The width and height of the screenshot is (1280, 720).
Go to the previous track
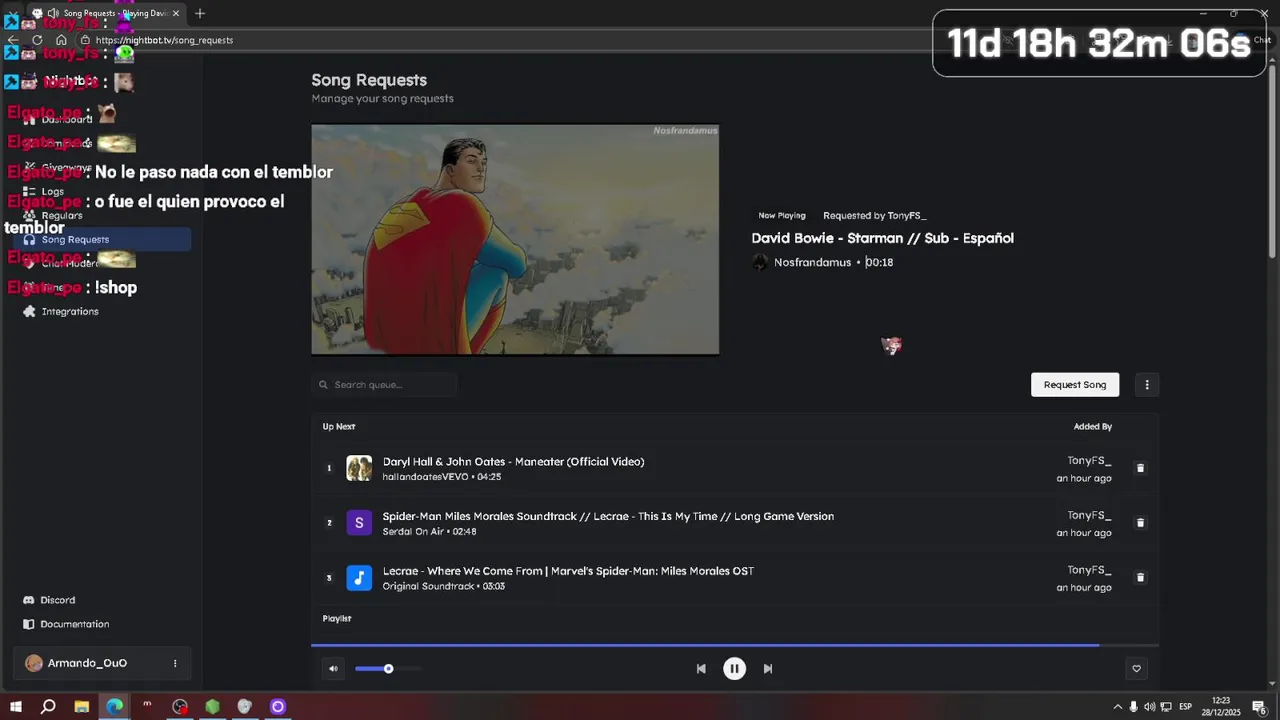[x=701, y=669]
